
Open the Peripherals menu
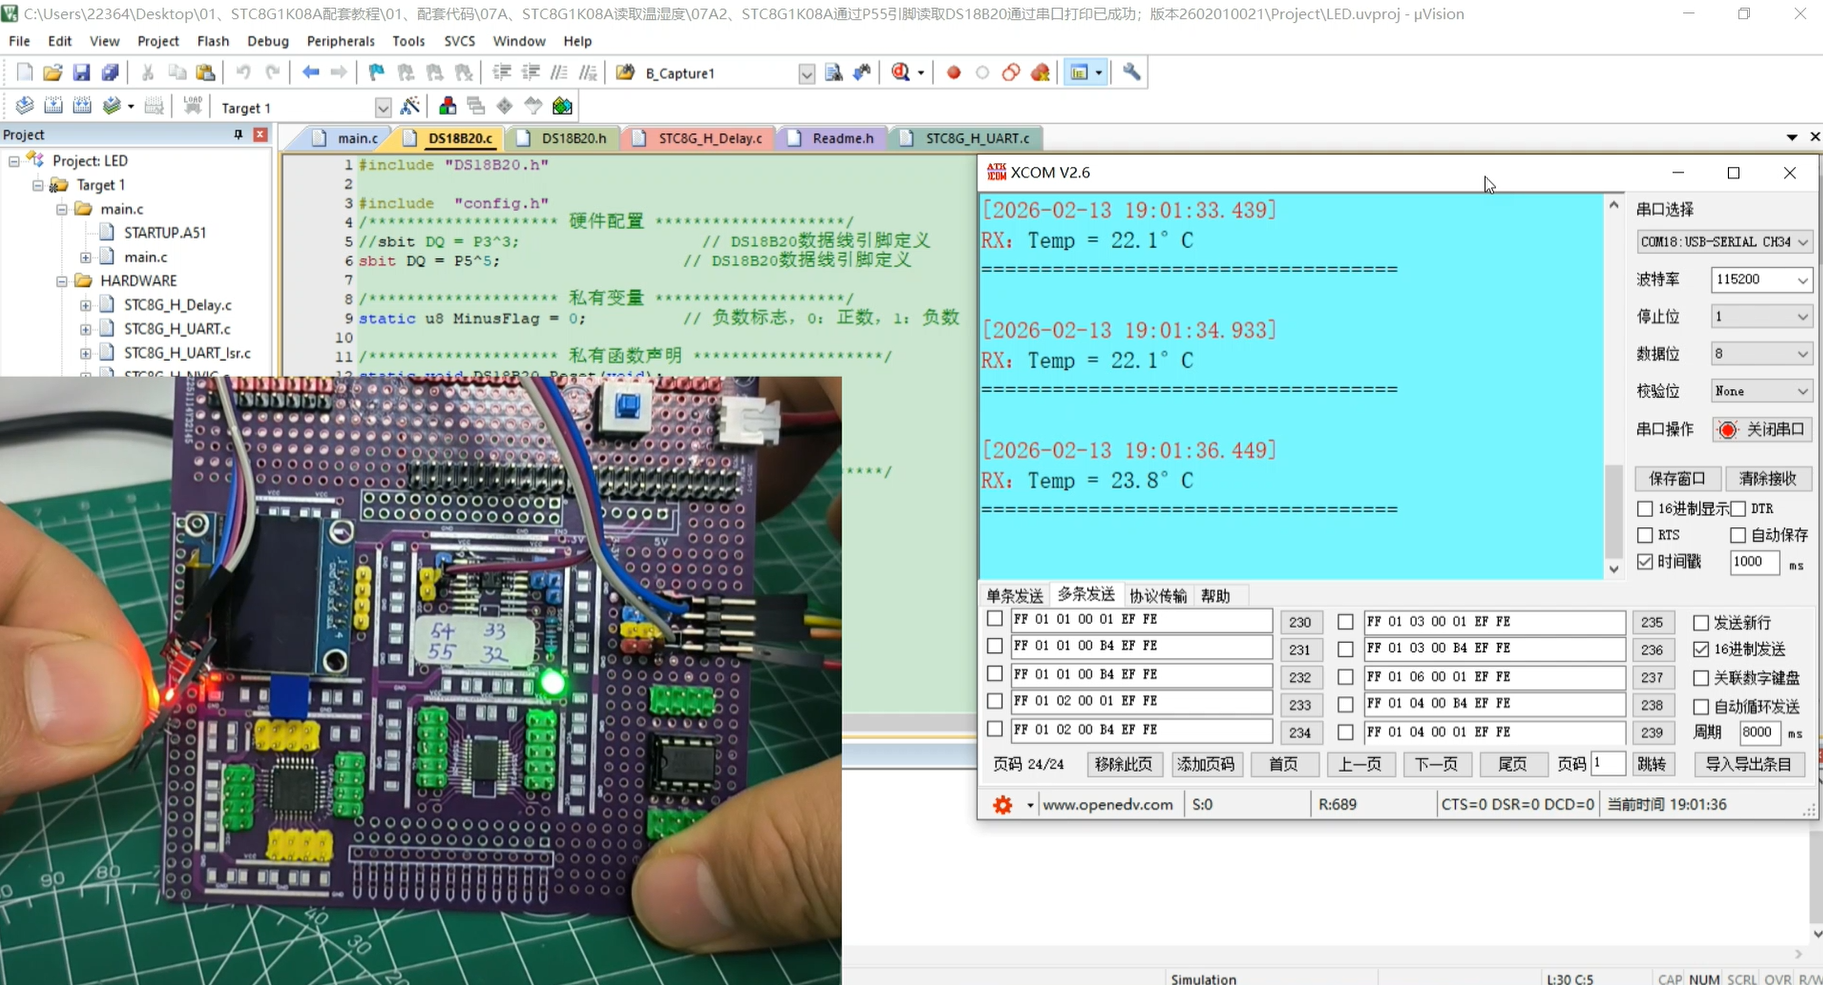pyautogui.click(x=340, y=41)
